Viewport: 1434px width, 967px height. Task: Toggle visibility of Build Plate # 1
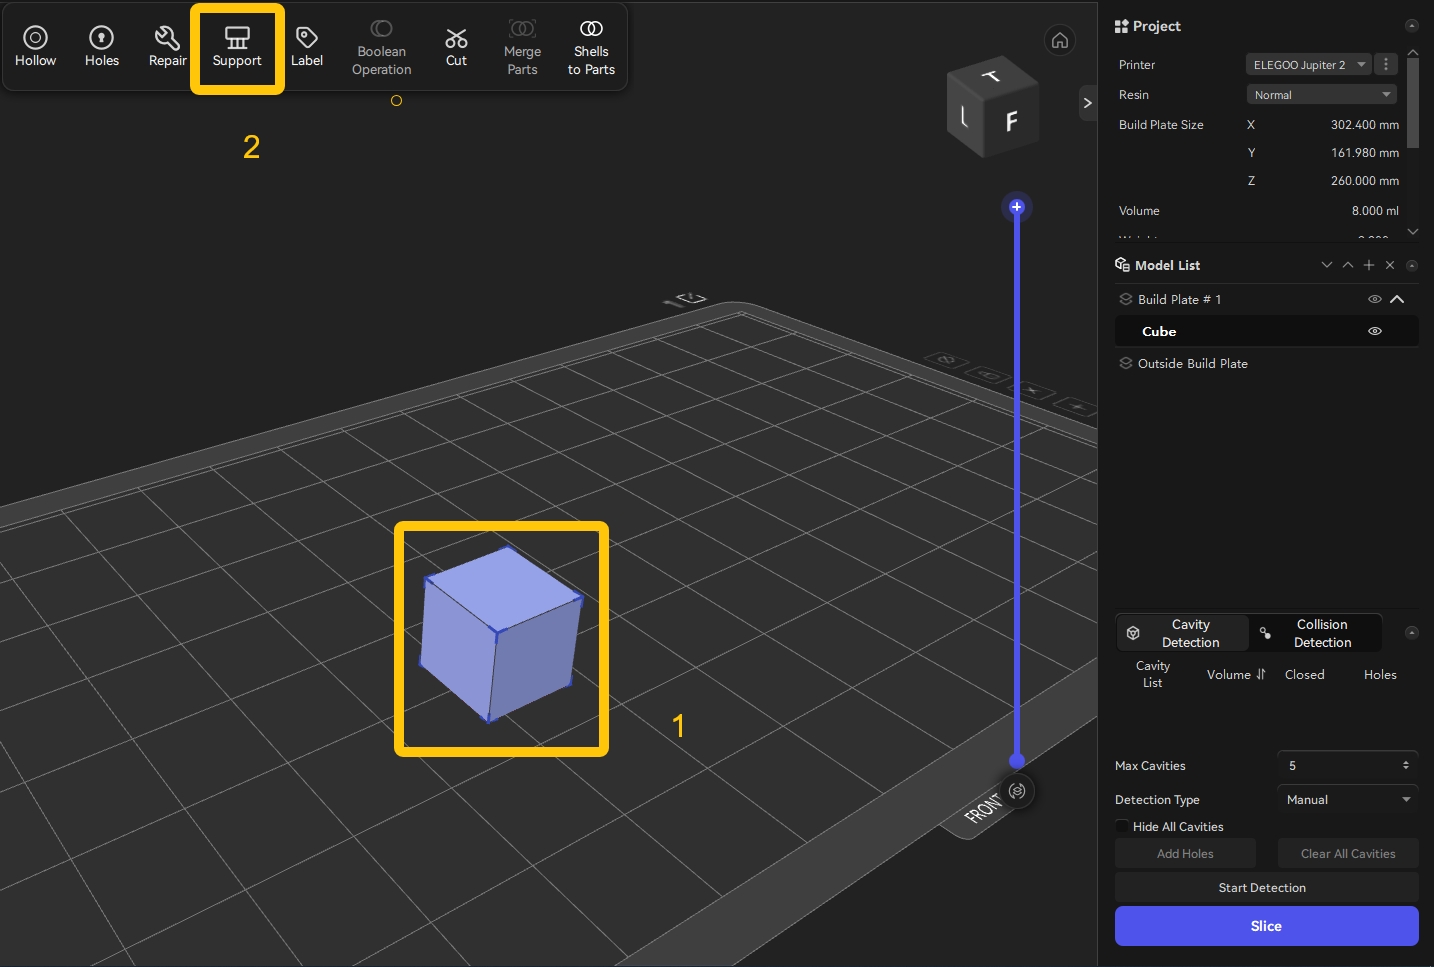coord(1375,299)
